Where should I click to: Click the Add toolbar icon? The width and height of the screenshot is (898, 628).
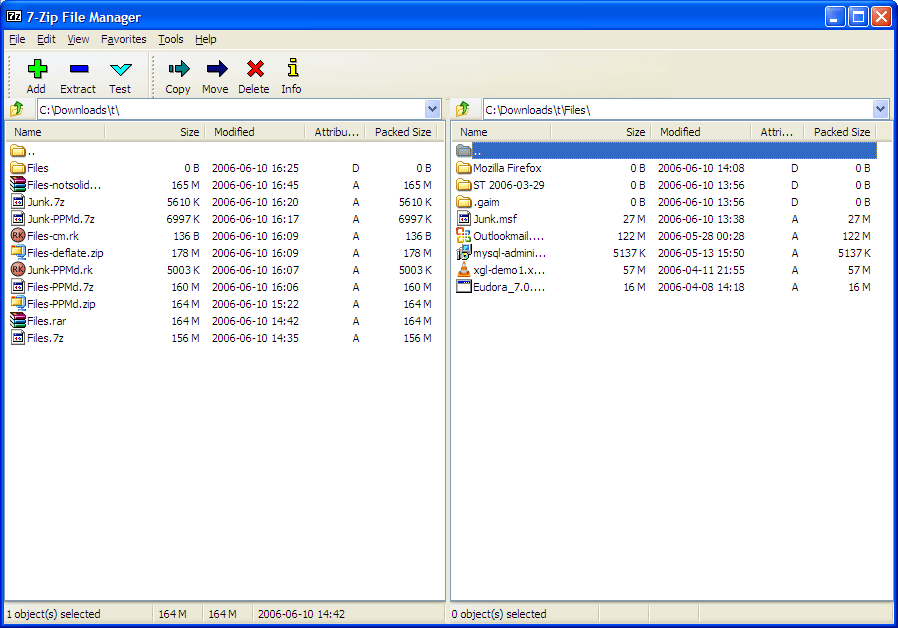[37, 69]
